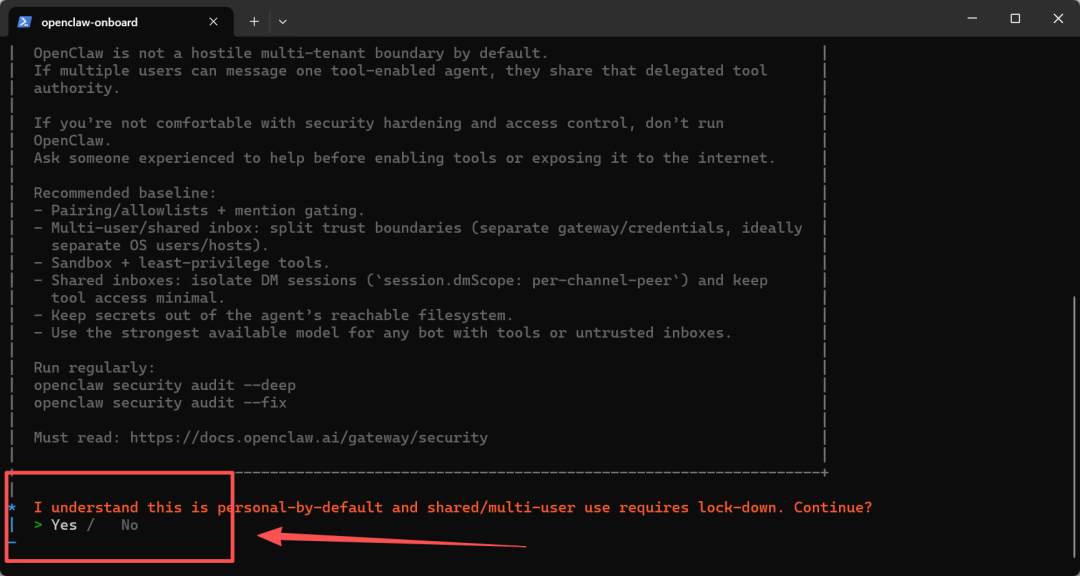Click the PowerShell icon on the tab

25,21
